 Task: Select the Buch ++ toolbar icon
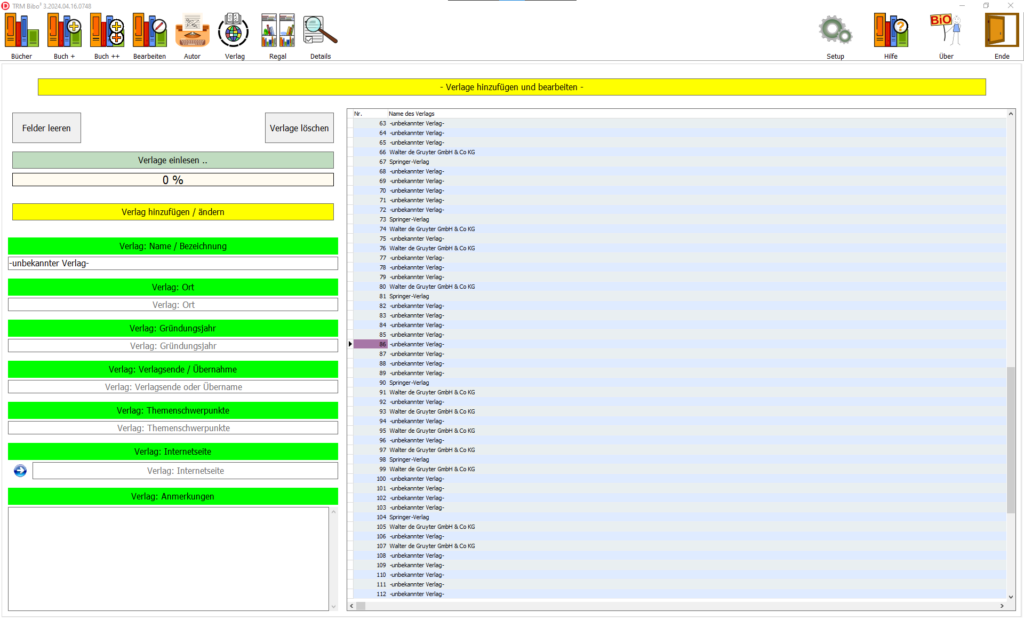[x=107, y=31]
